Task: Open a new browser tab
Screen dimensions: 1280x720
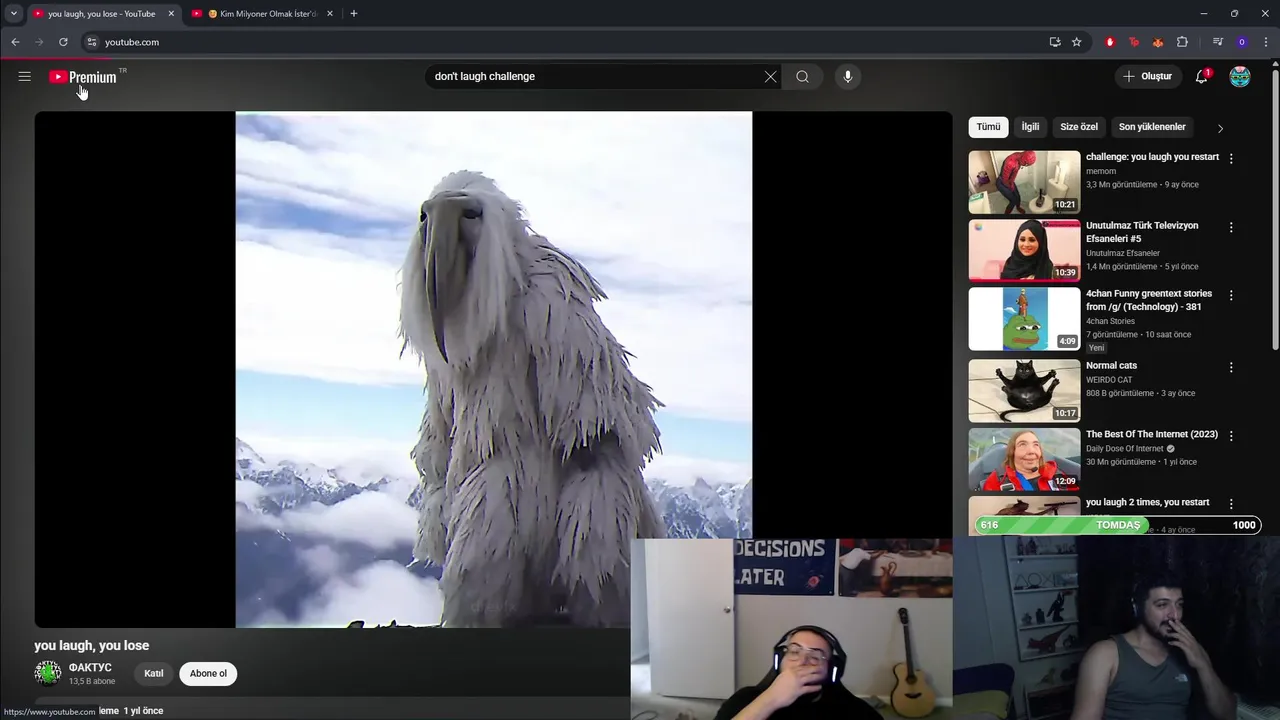Action: [353, 13]
